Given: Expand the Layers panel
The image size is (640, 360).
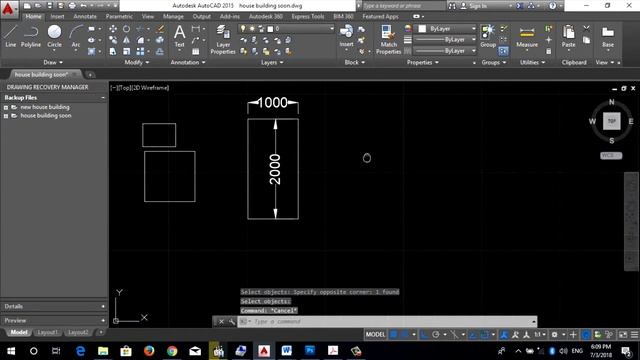Looking at the screenshot, I should click(x=272, y=62).
